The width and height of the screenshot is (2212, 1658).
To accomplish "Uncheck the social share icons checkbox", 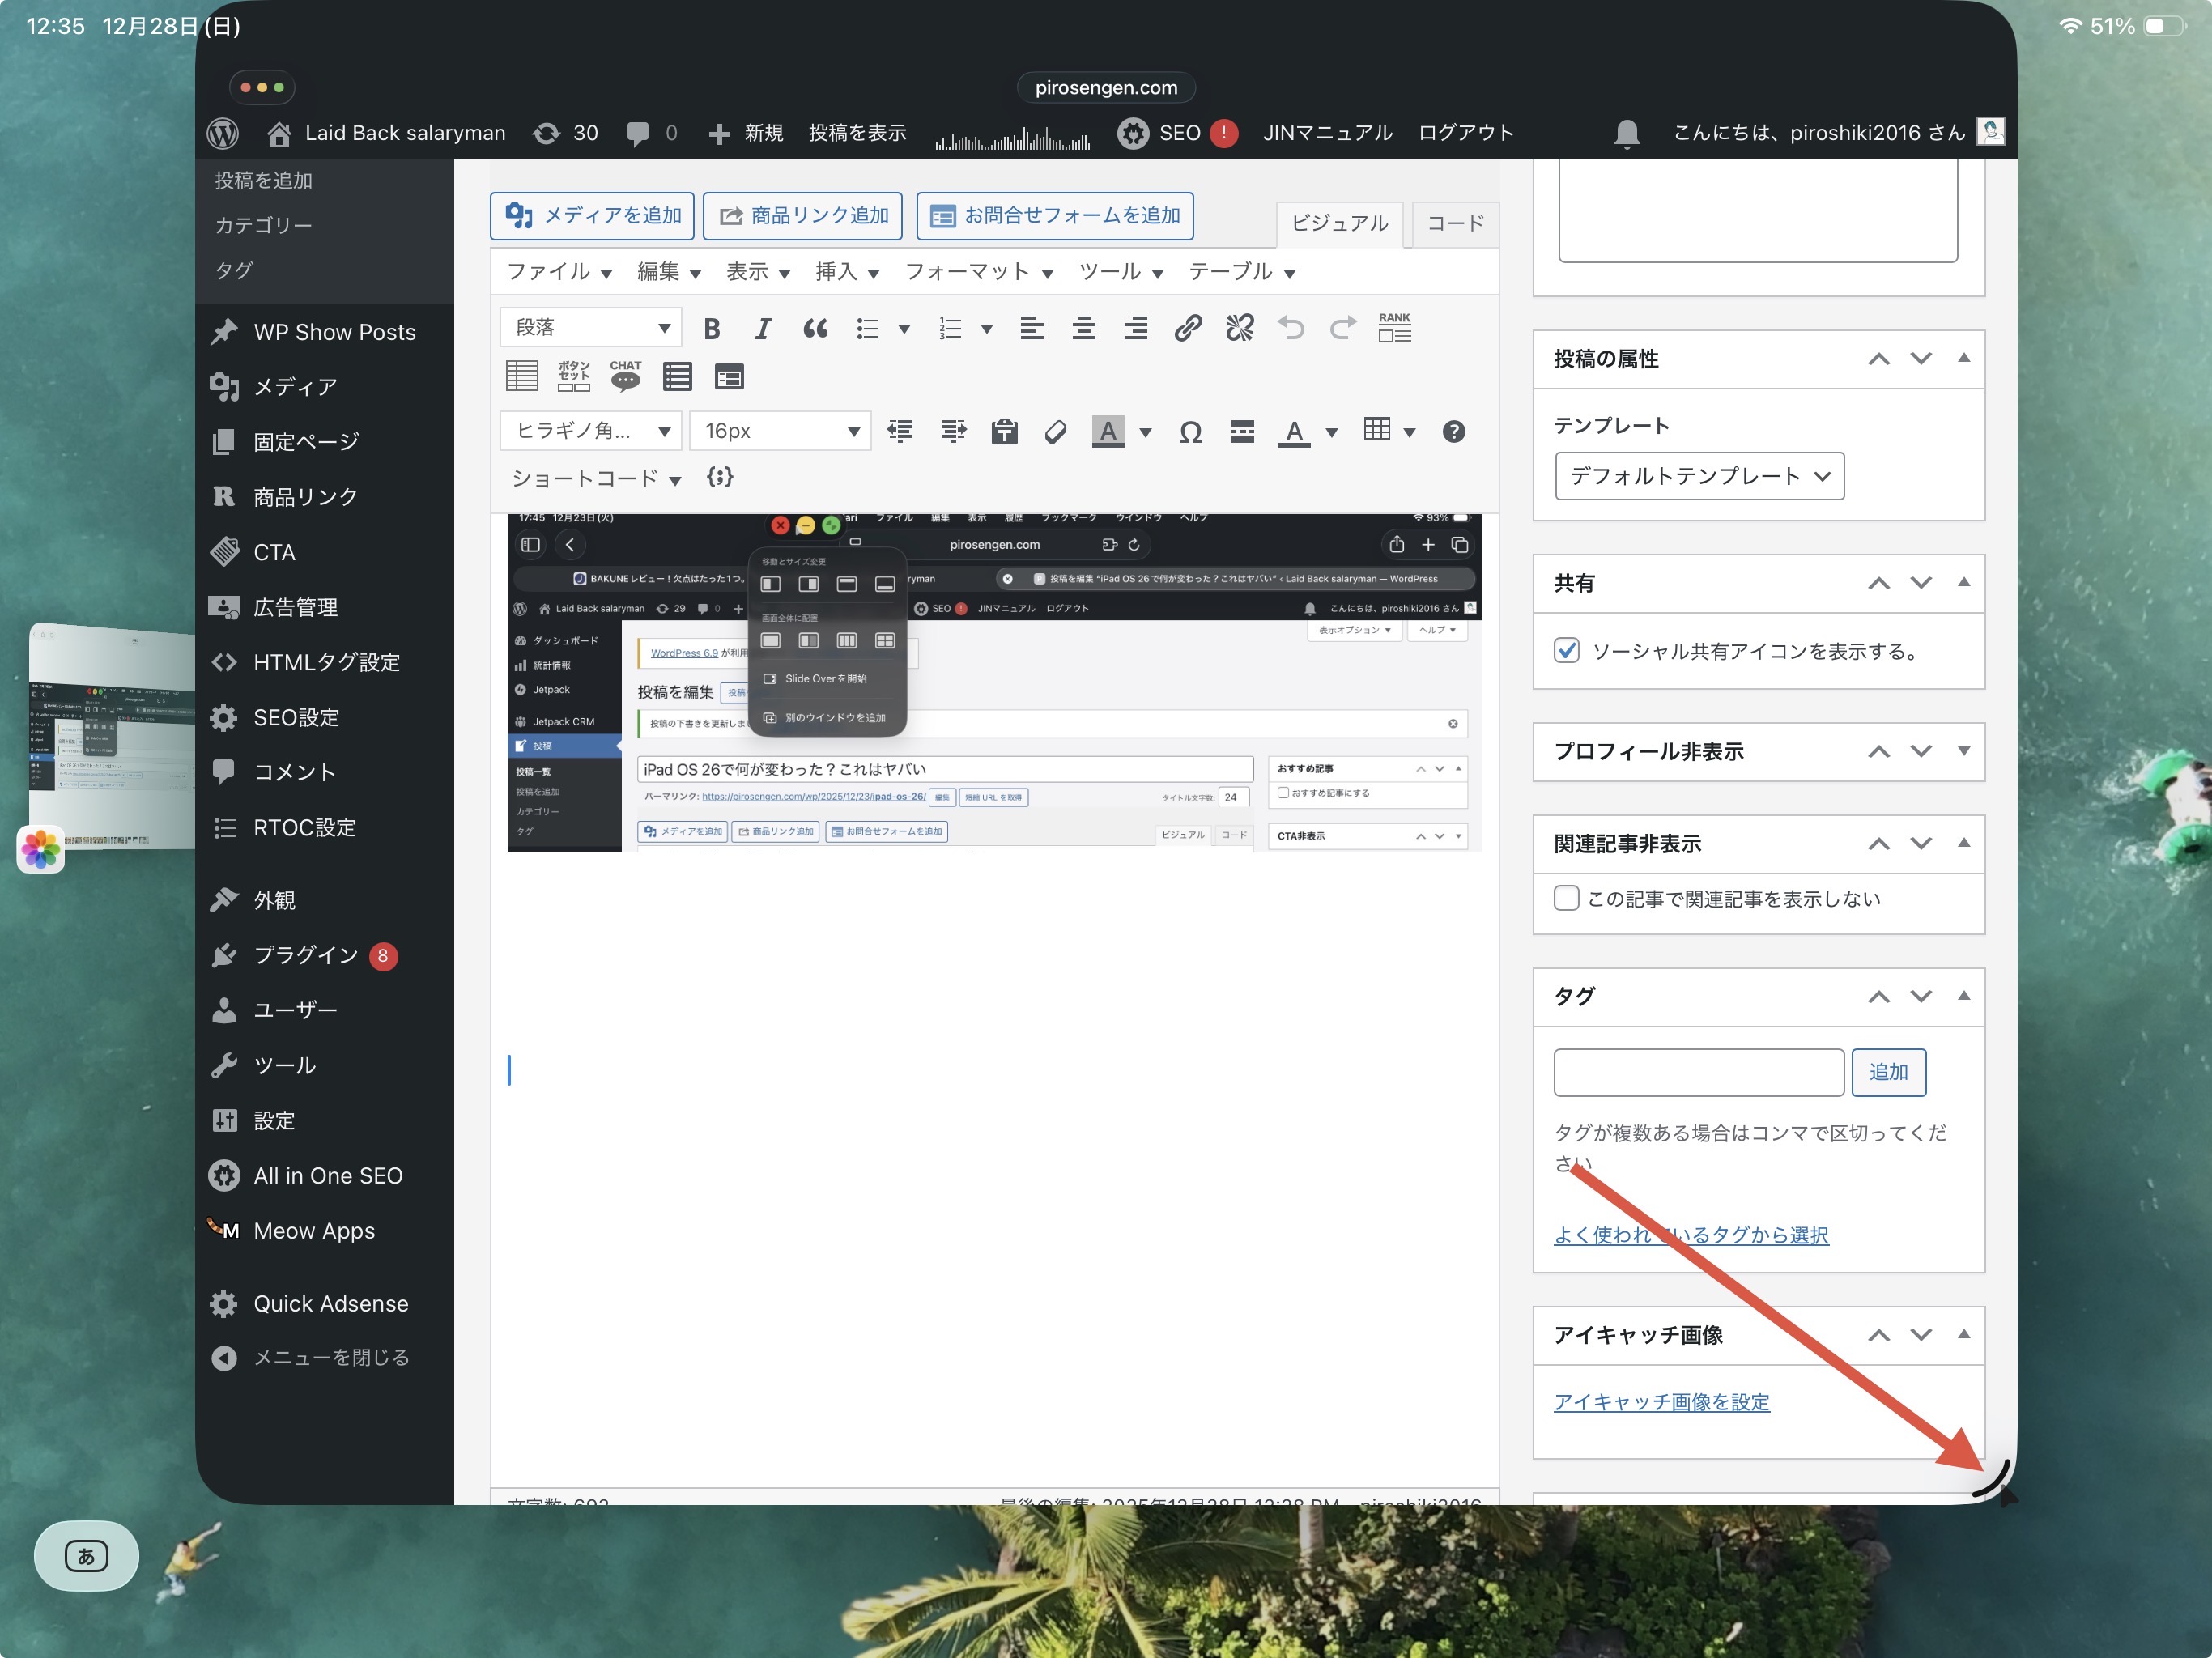I will 1566,651.
